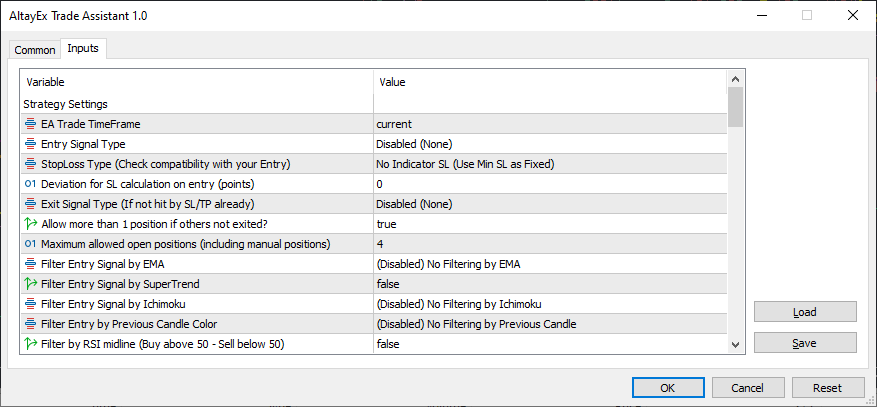Screen dimensions: 877x407
Task: Click the icon beside Exit Signal Type
Action: point(31,204)
